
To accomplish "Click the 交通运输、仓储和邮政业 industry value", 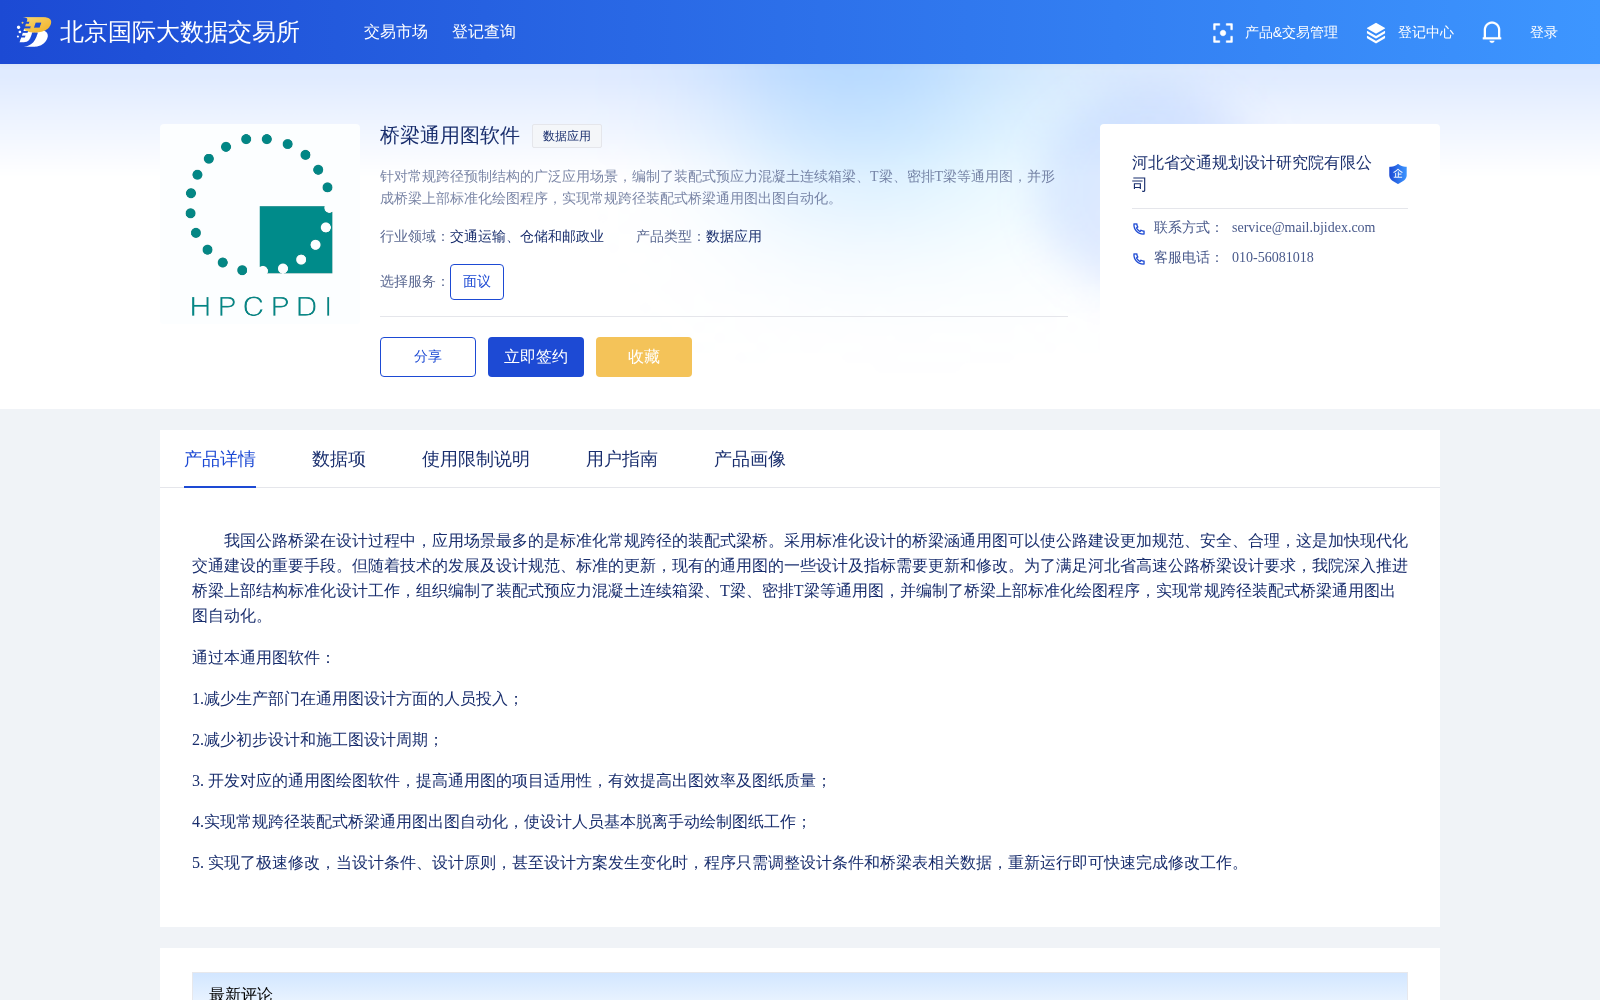I will 527,237.
